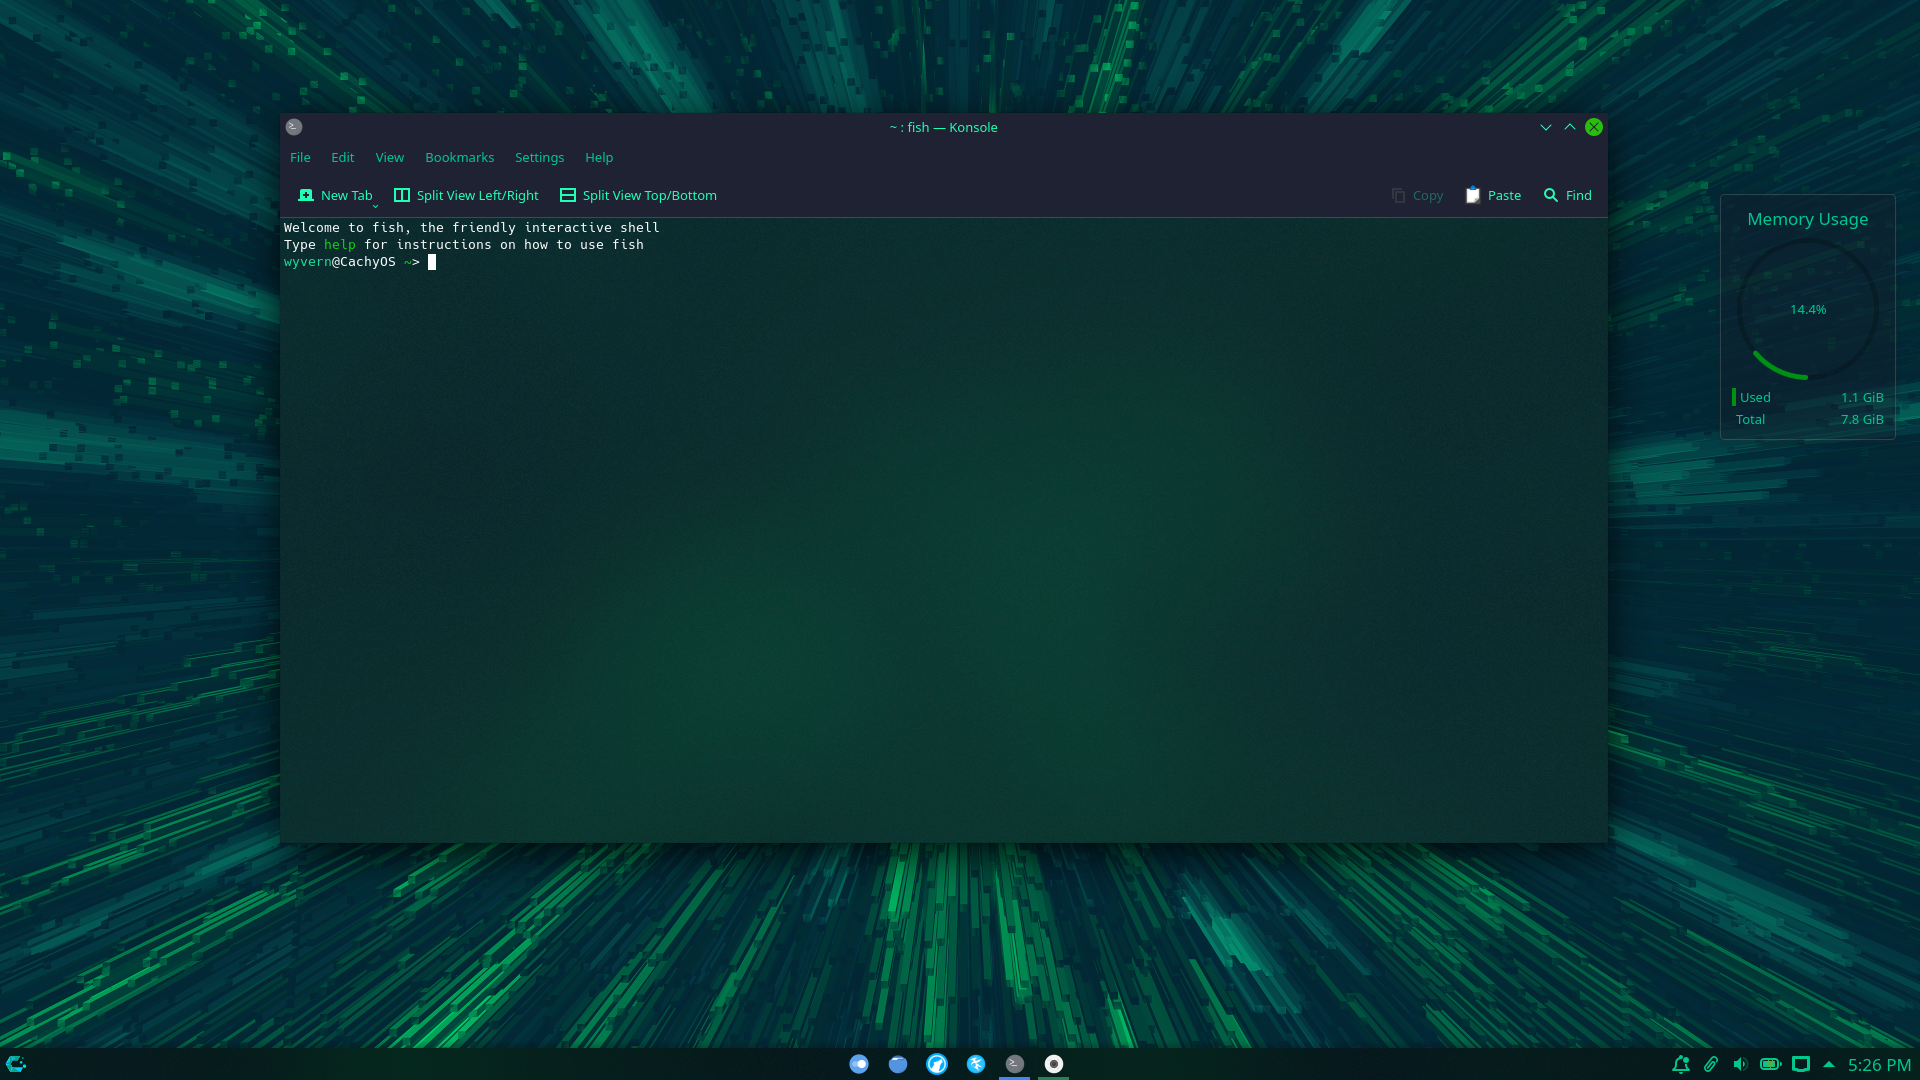Open the Bookmarks menu in Konsole

pyautogui.click(x=459, y=157)
